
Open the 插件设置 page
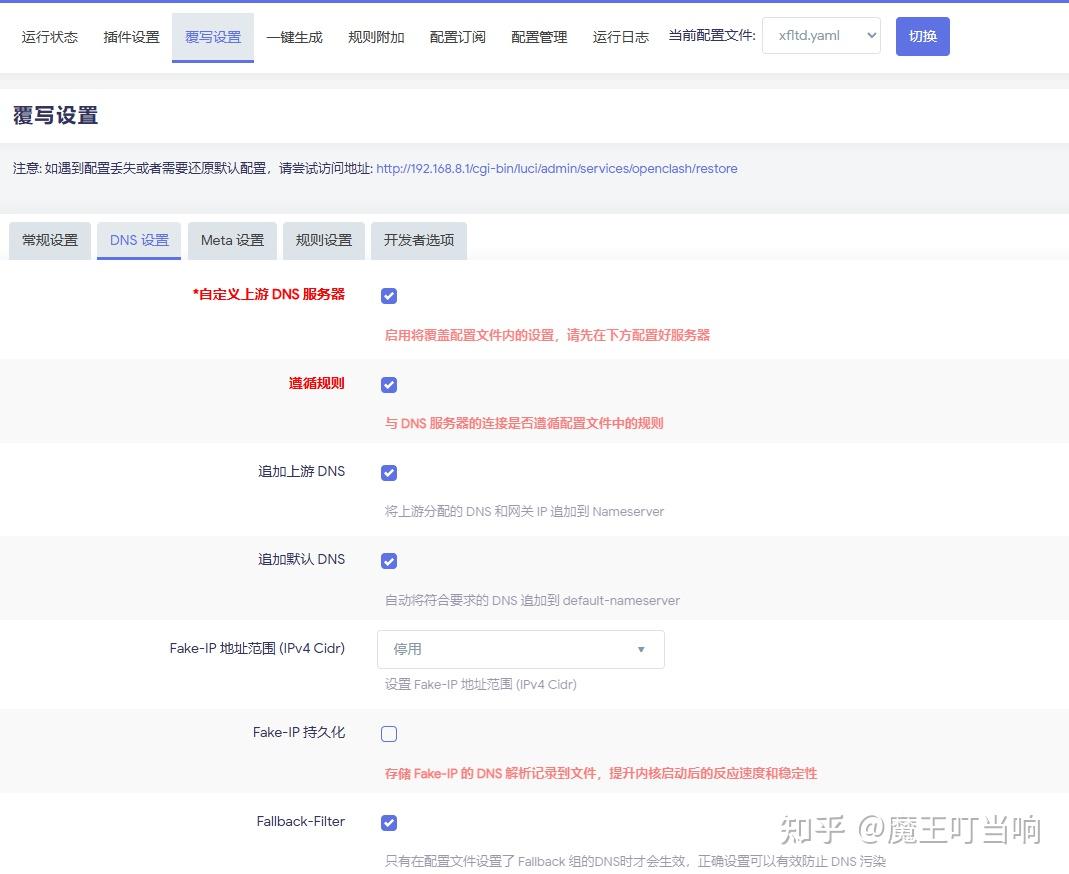pyautogui.click(x=130, y=36)
